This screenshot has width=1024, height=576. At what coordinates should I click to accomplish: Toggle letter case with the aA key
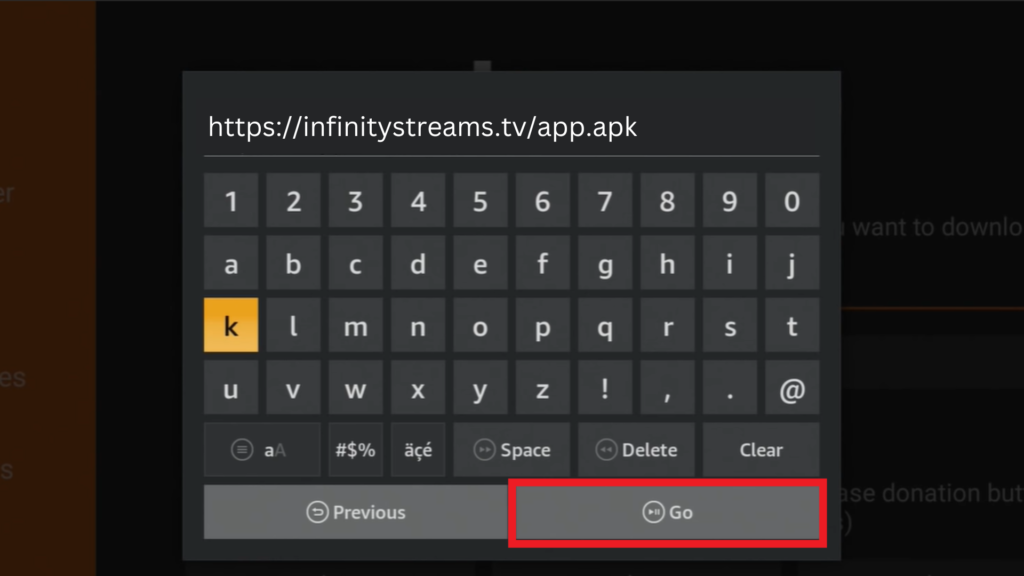pyautogui.click(x=262, y=450)
